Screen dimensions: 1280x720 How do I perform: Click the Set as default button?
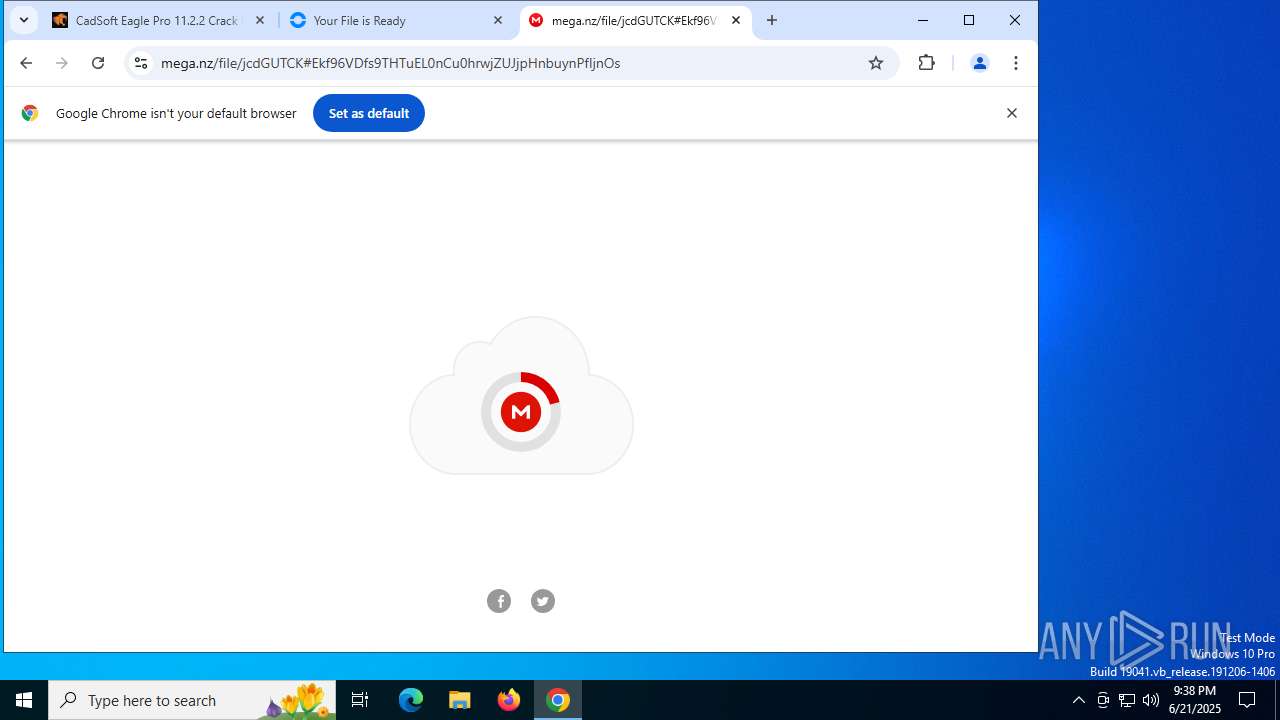(x=369, y=113)
